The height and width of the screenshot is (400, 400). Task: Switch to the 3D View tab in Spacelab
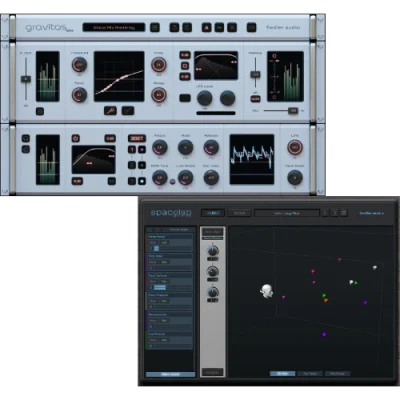click(282, 374)
